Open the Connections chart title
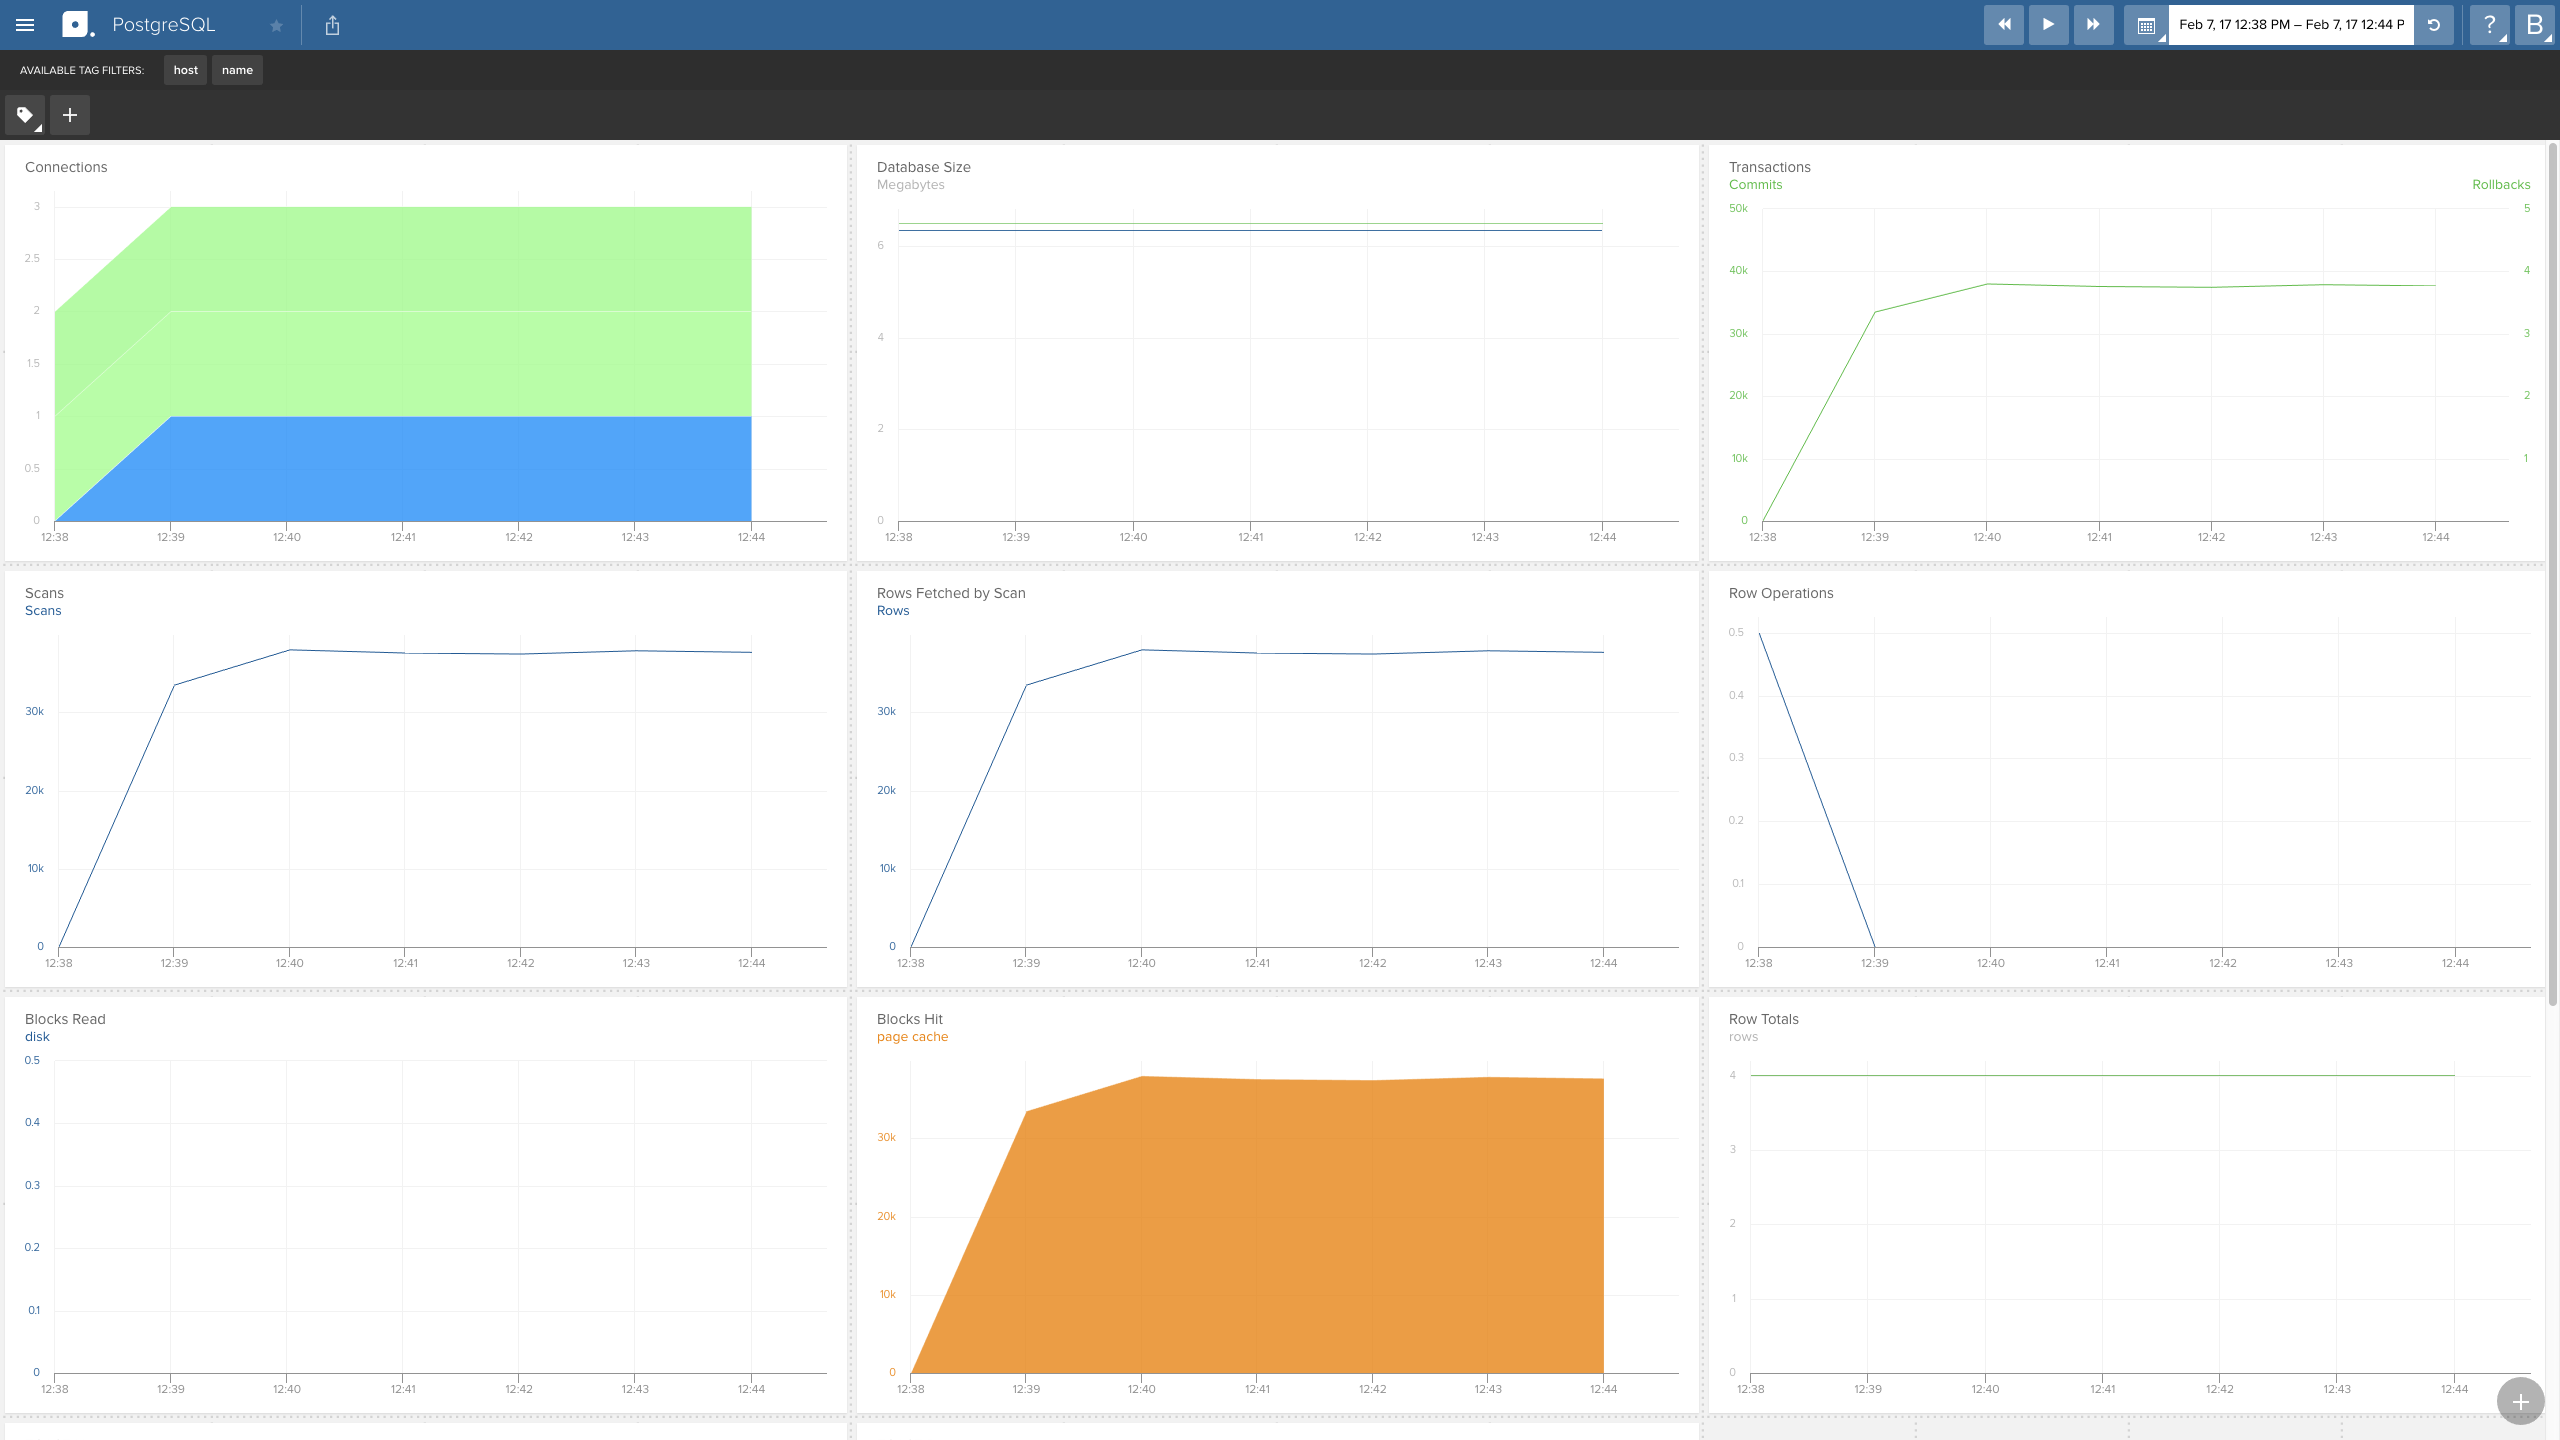 pos(66,167)
